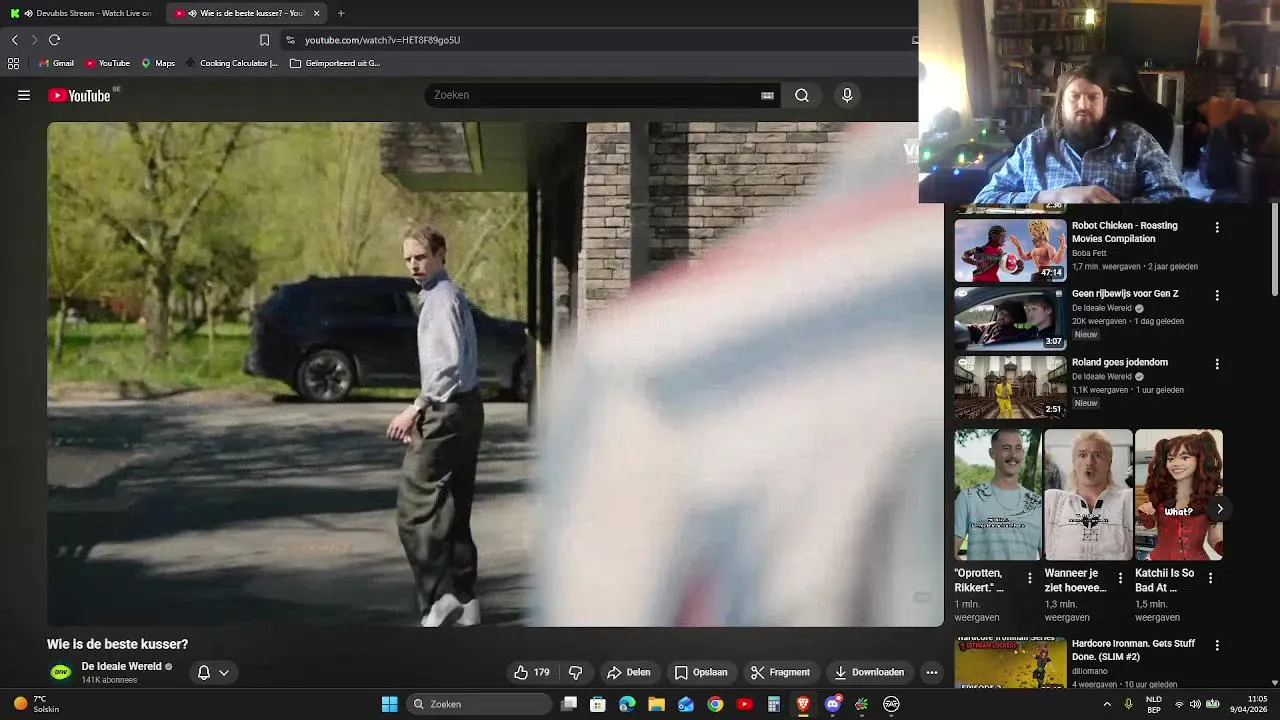Select the Wie is de beste kusser tab
Screen dimensions: 1280x720
tap(245, 13)
